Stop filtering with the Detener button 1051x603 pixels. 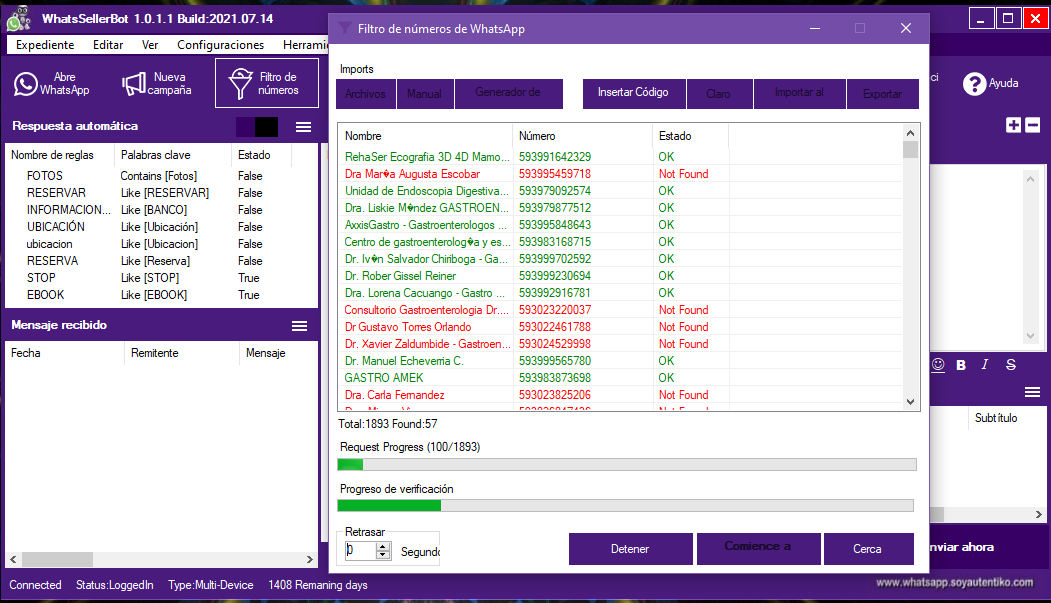pos(630,549)
